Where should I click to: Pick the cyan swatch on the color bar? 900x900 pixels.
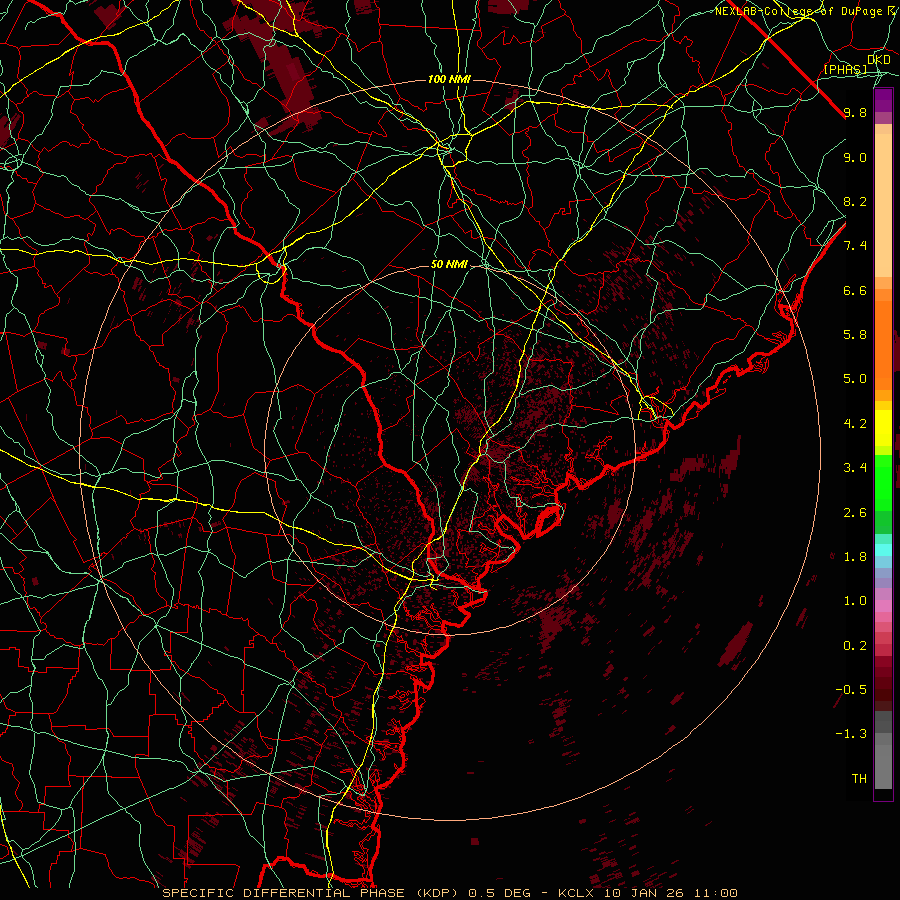[x=883, y=550]
